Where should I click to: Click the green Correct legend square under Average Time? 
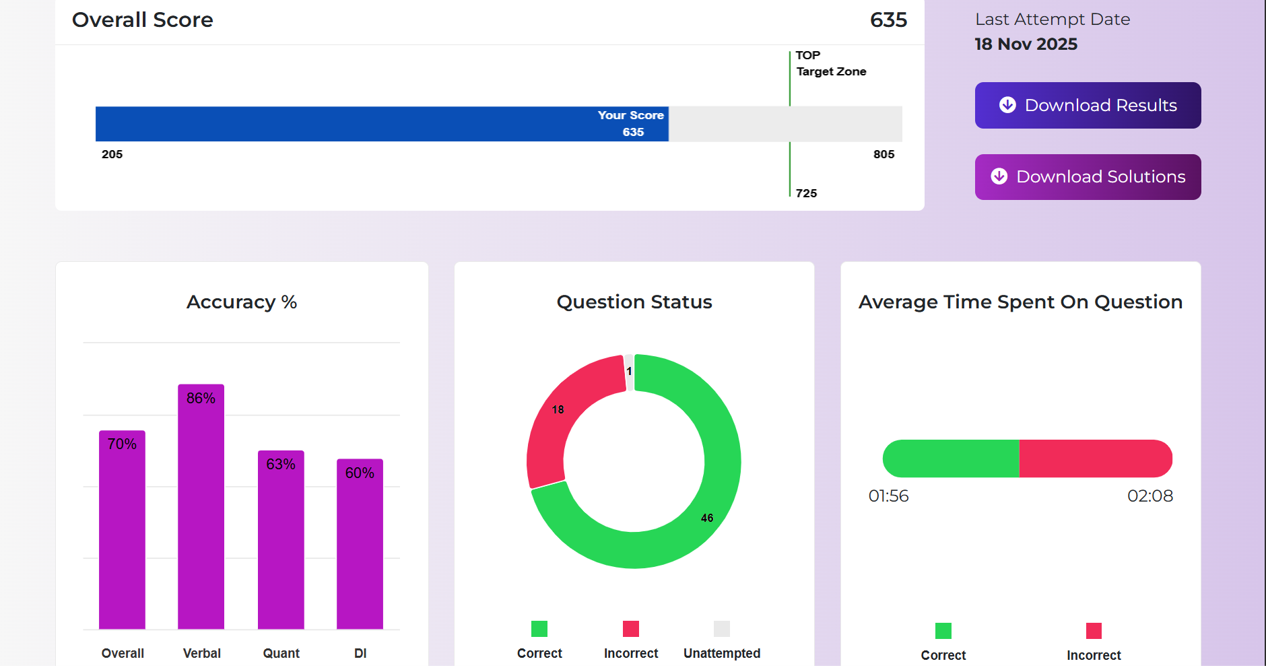pyautogui.click(x=943, y=631)
